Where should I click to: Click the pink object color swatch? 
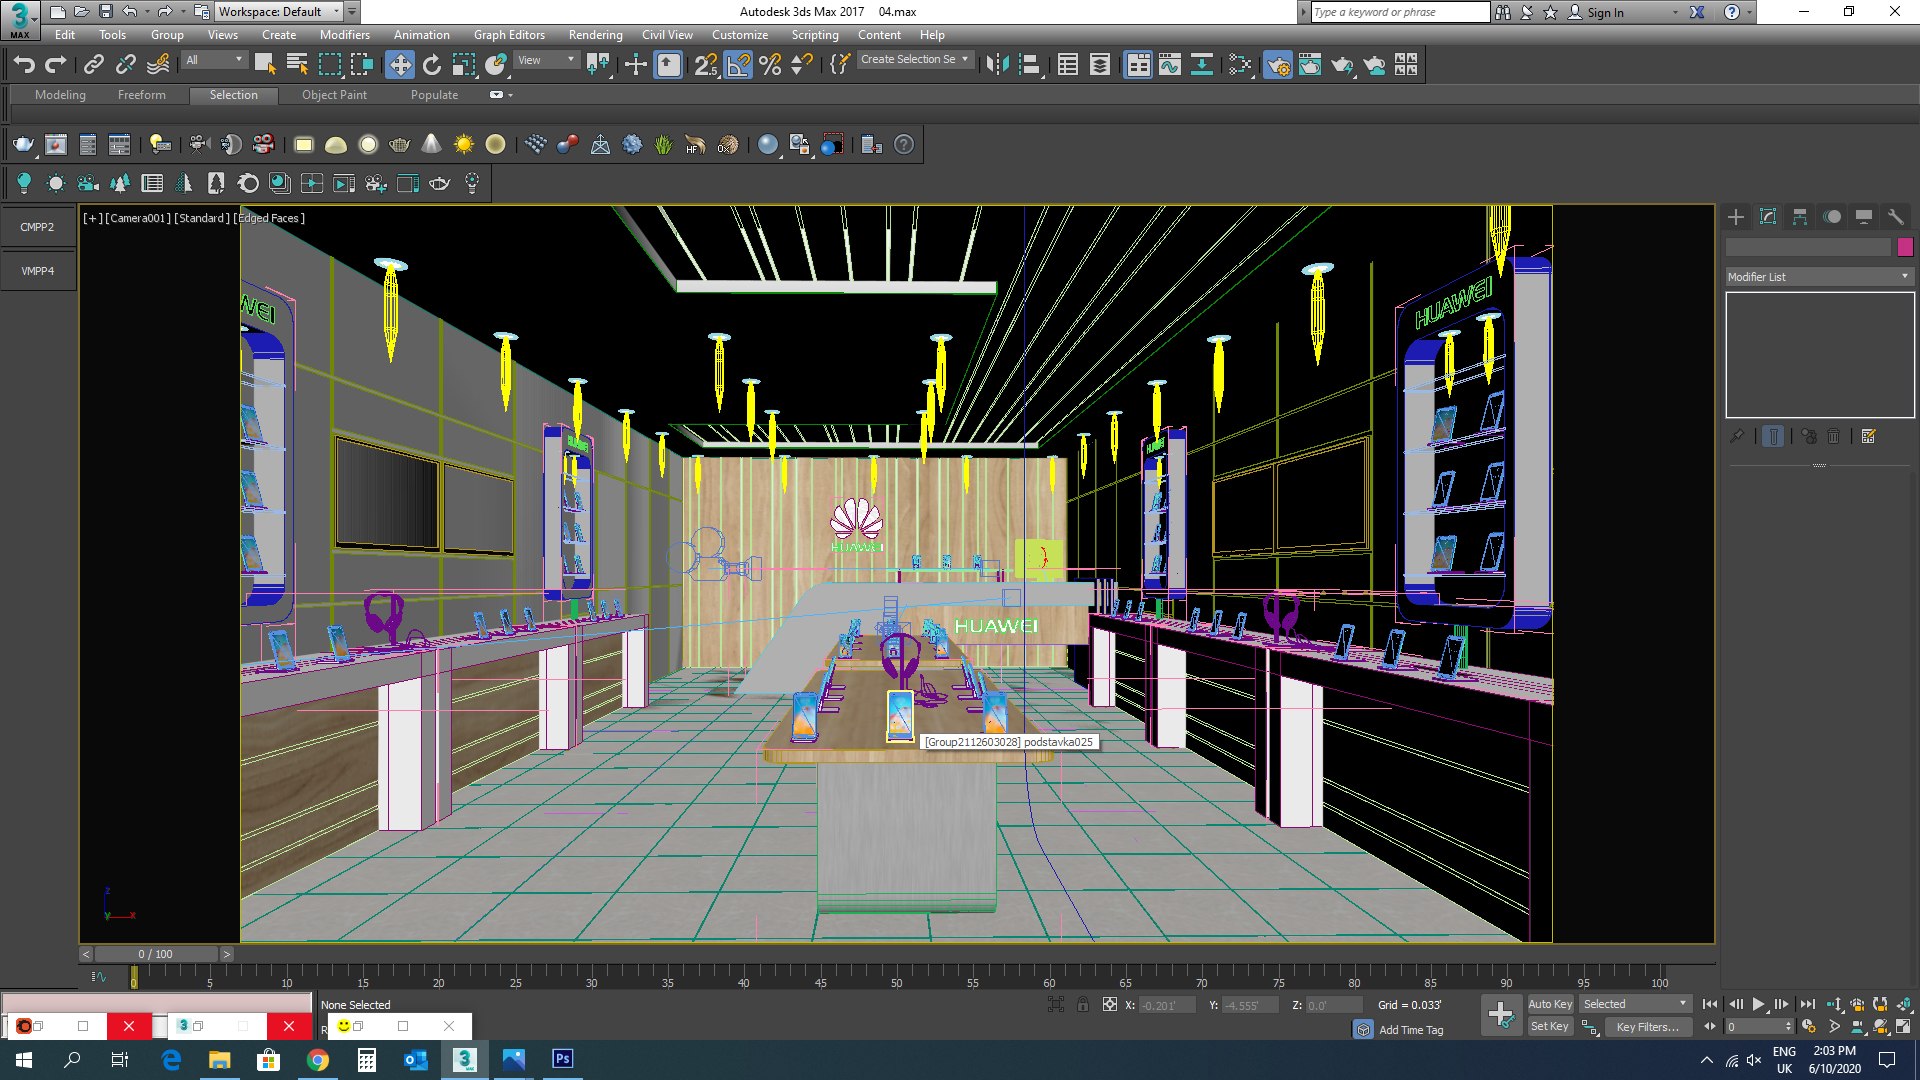1905,247
